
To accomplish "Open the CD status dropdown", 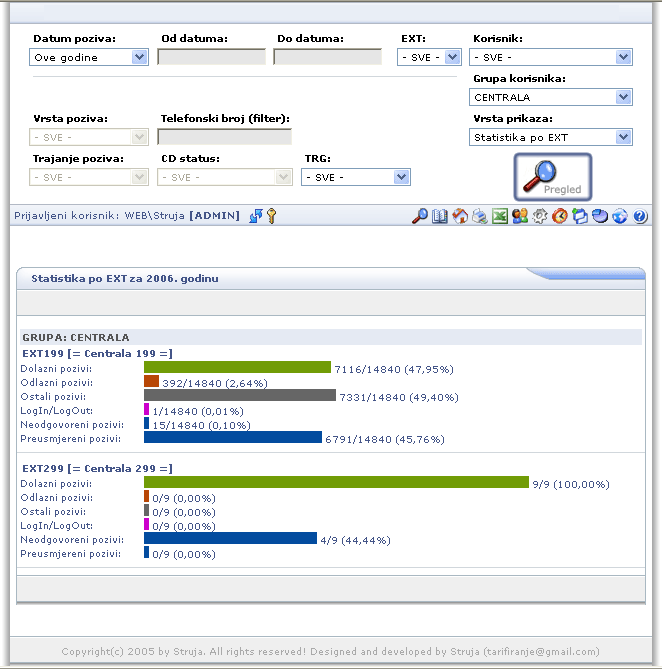I will click(x=225, y=177).
